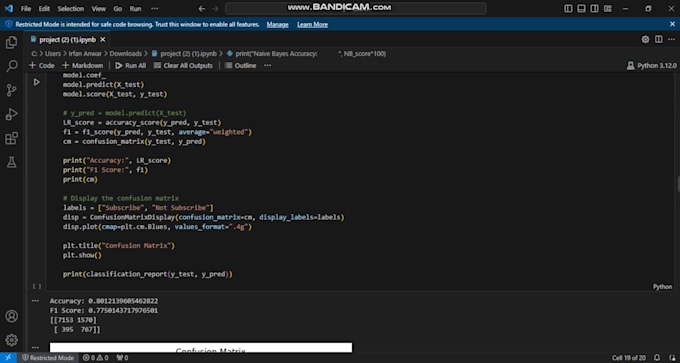Click the notebook toolbar overflow ellipsis
This screenshot has height=363, width=680.
[x=268, y=65]
